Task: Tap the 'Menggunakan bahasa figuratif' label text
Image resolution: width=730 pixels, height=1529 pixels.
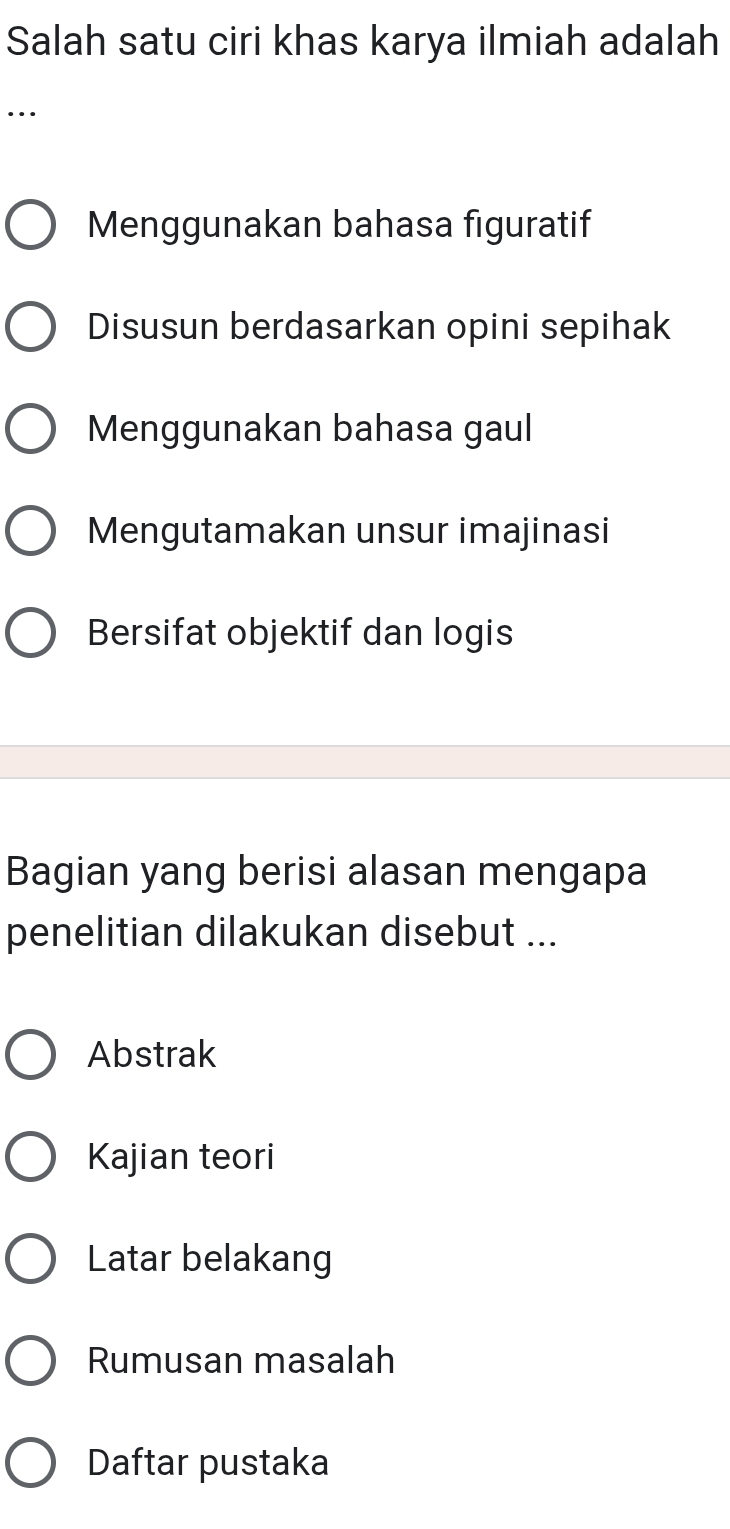Action: click(x=339, y=224)
